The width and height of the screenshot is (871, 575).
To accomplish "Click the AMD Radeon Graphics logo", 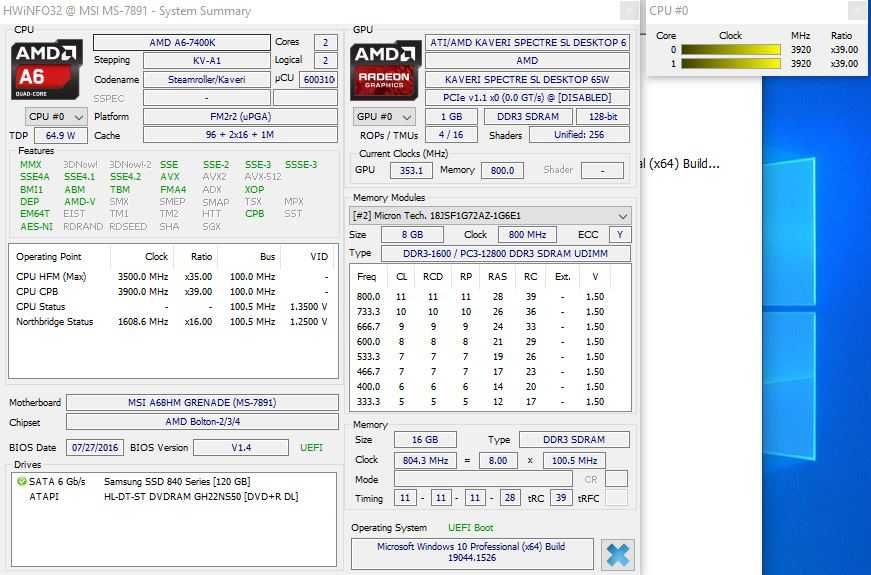I will click(x=385, y=70).
